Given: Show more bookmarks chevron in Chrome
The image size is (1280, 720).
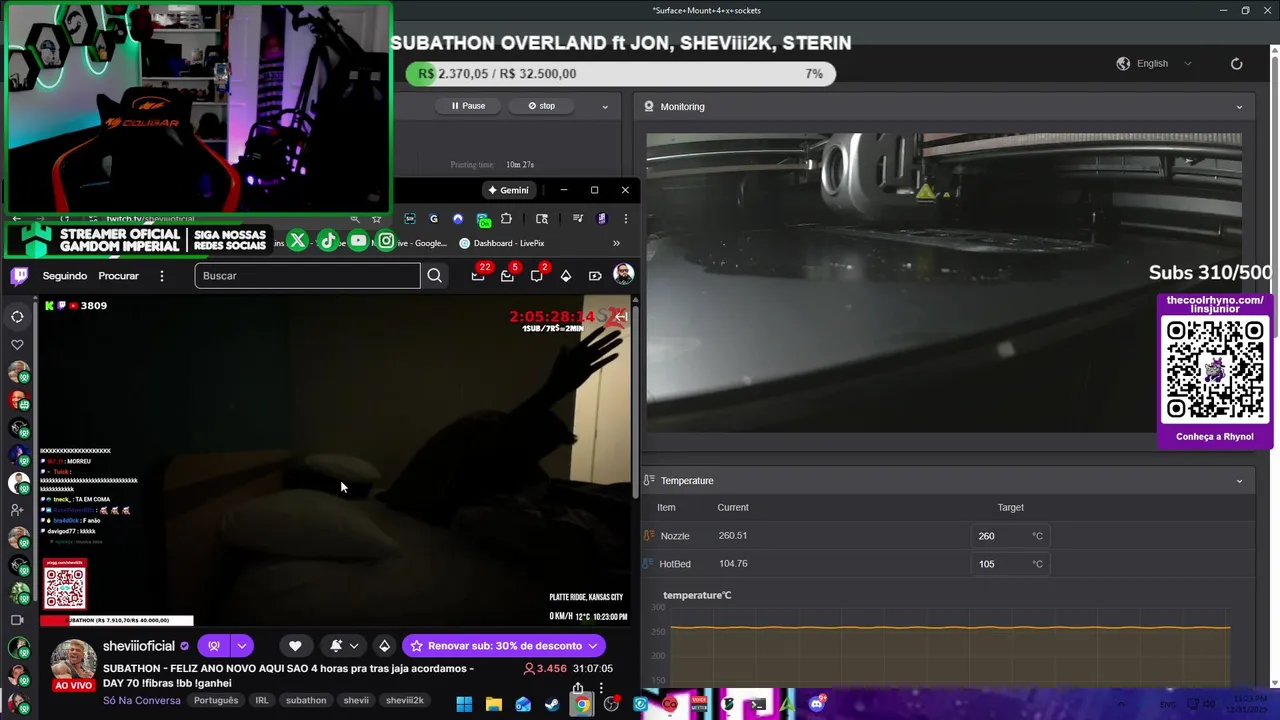Looking at the screenshot, I should [x=616, y=243].
